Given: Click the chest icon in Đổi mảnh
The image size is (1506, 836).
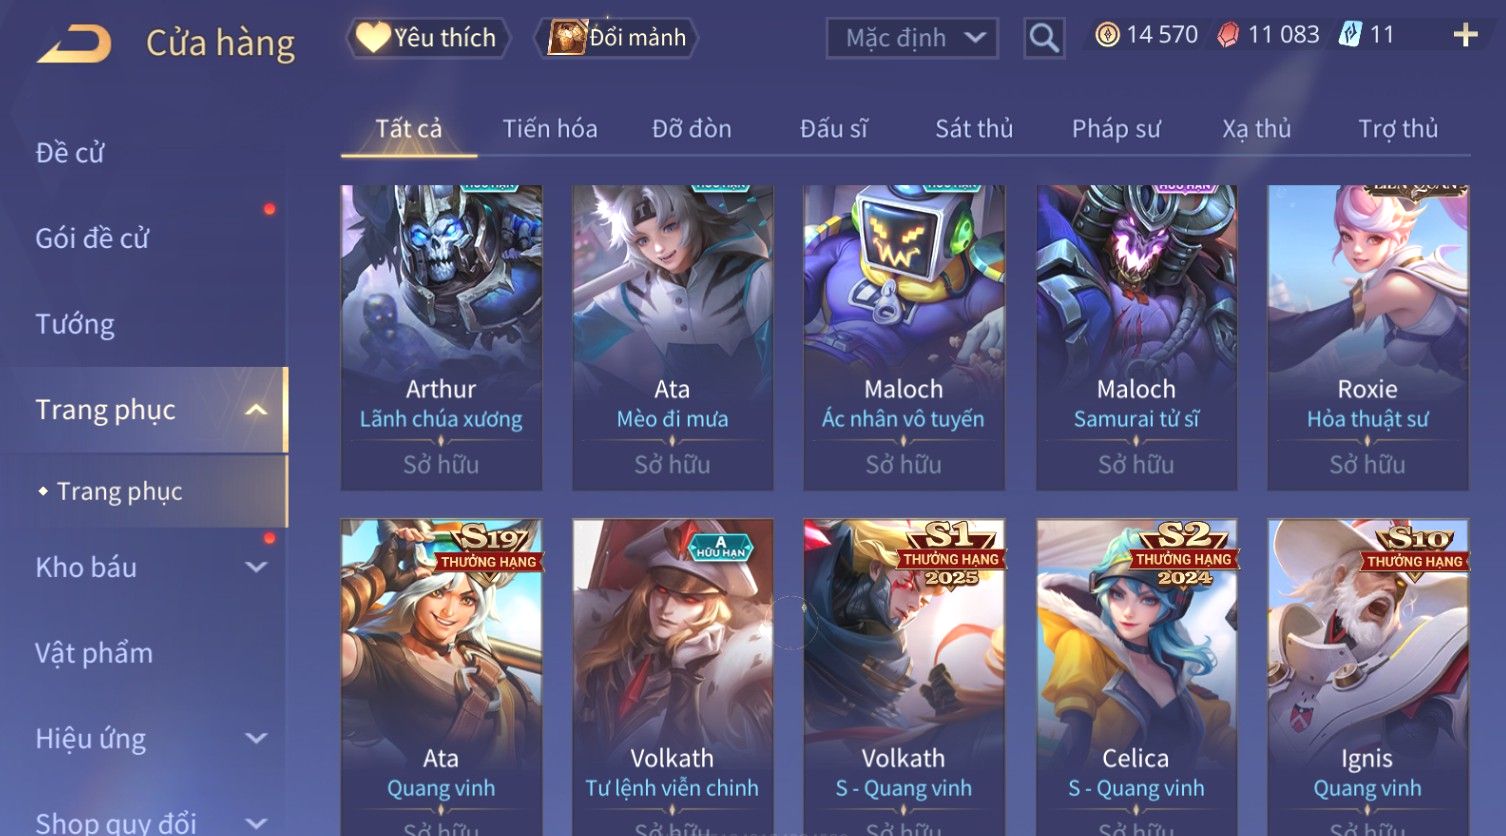Looking at the screenshot, I should [x=566, y=38].
